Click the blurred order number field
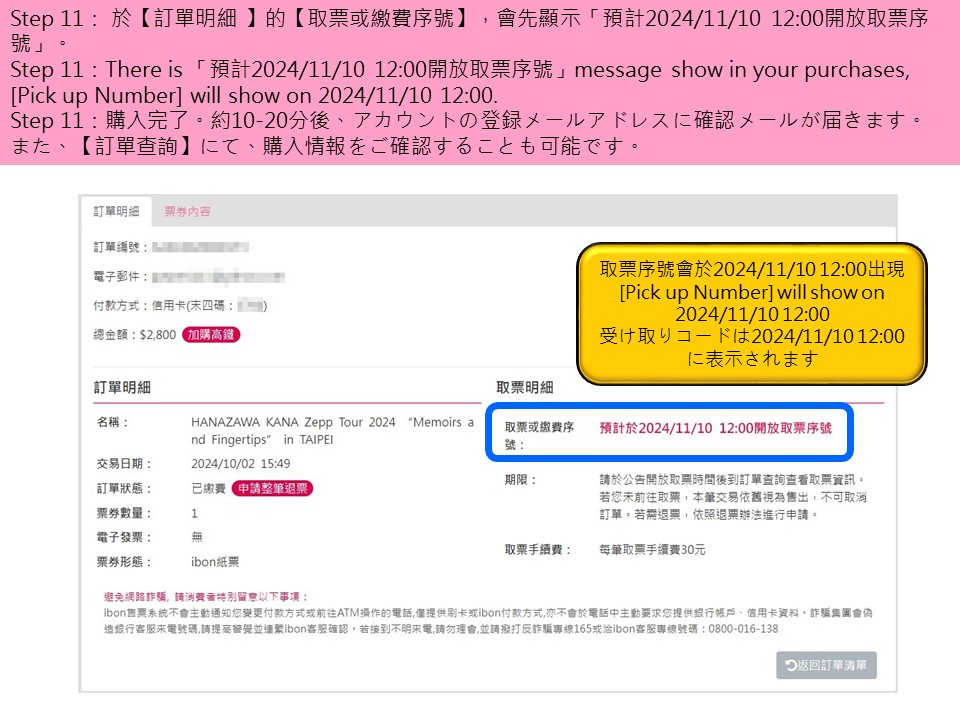Image resolution: width=960 pixels, height=720 pixels. pyautogui.click(x=201, y=247)
